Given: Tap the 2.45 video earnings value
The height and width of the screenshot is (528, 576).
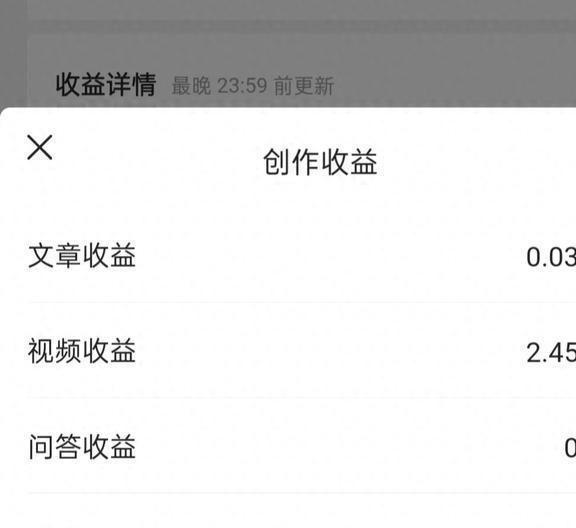Looking at the screenshot, I should tap(551, 353).
